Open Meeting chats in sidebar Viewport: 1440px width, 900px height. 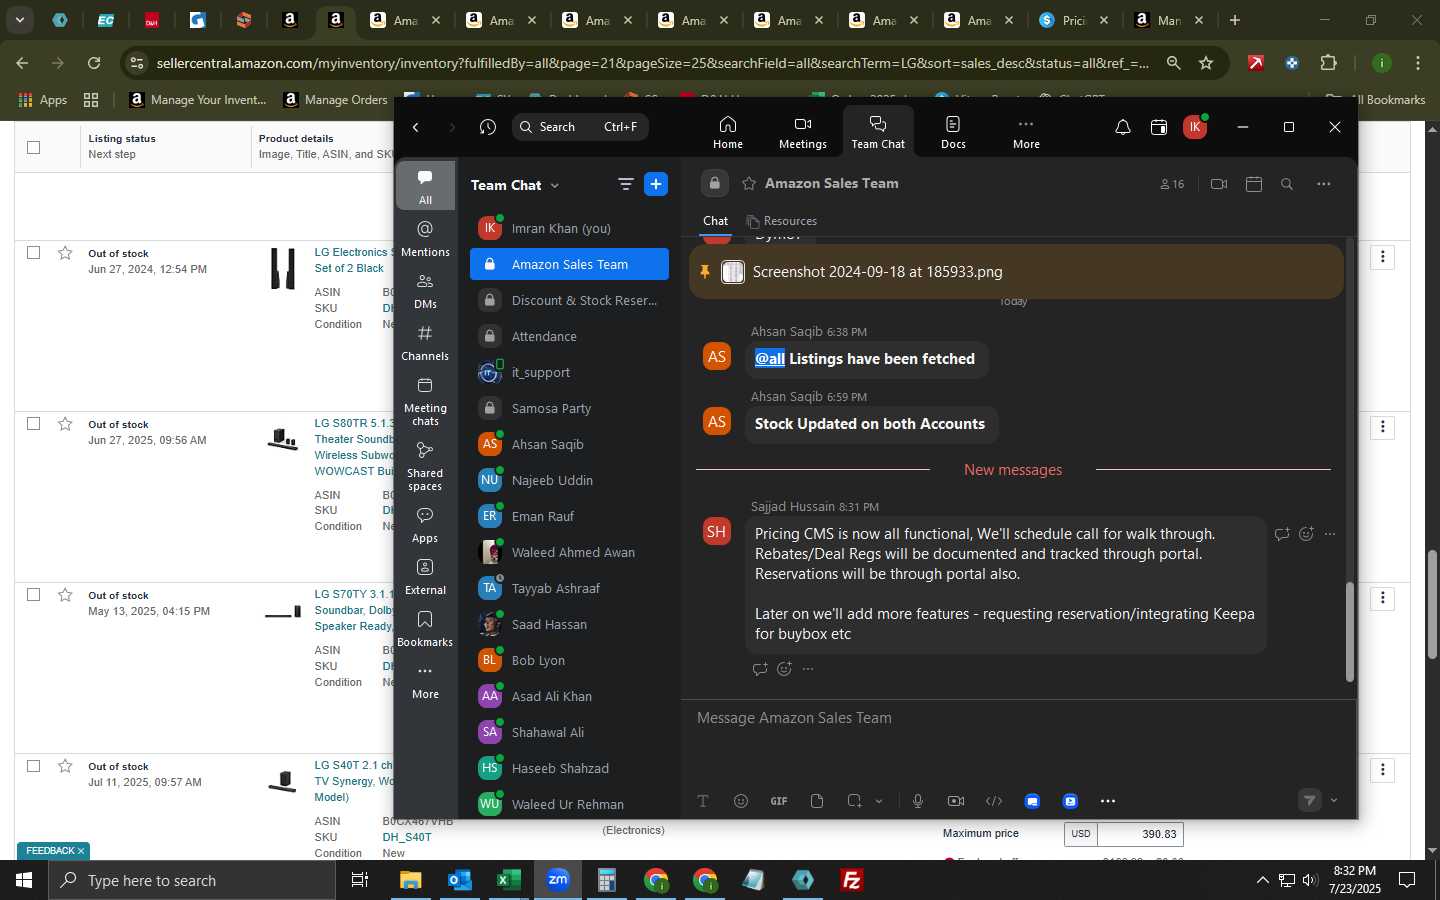(425, 400)
